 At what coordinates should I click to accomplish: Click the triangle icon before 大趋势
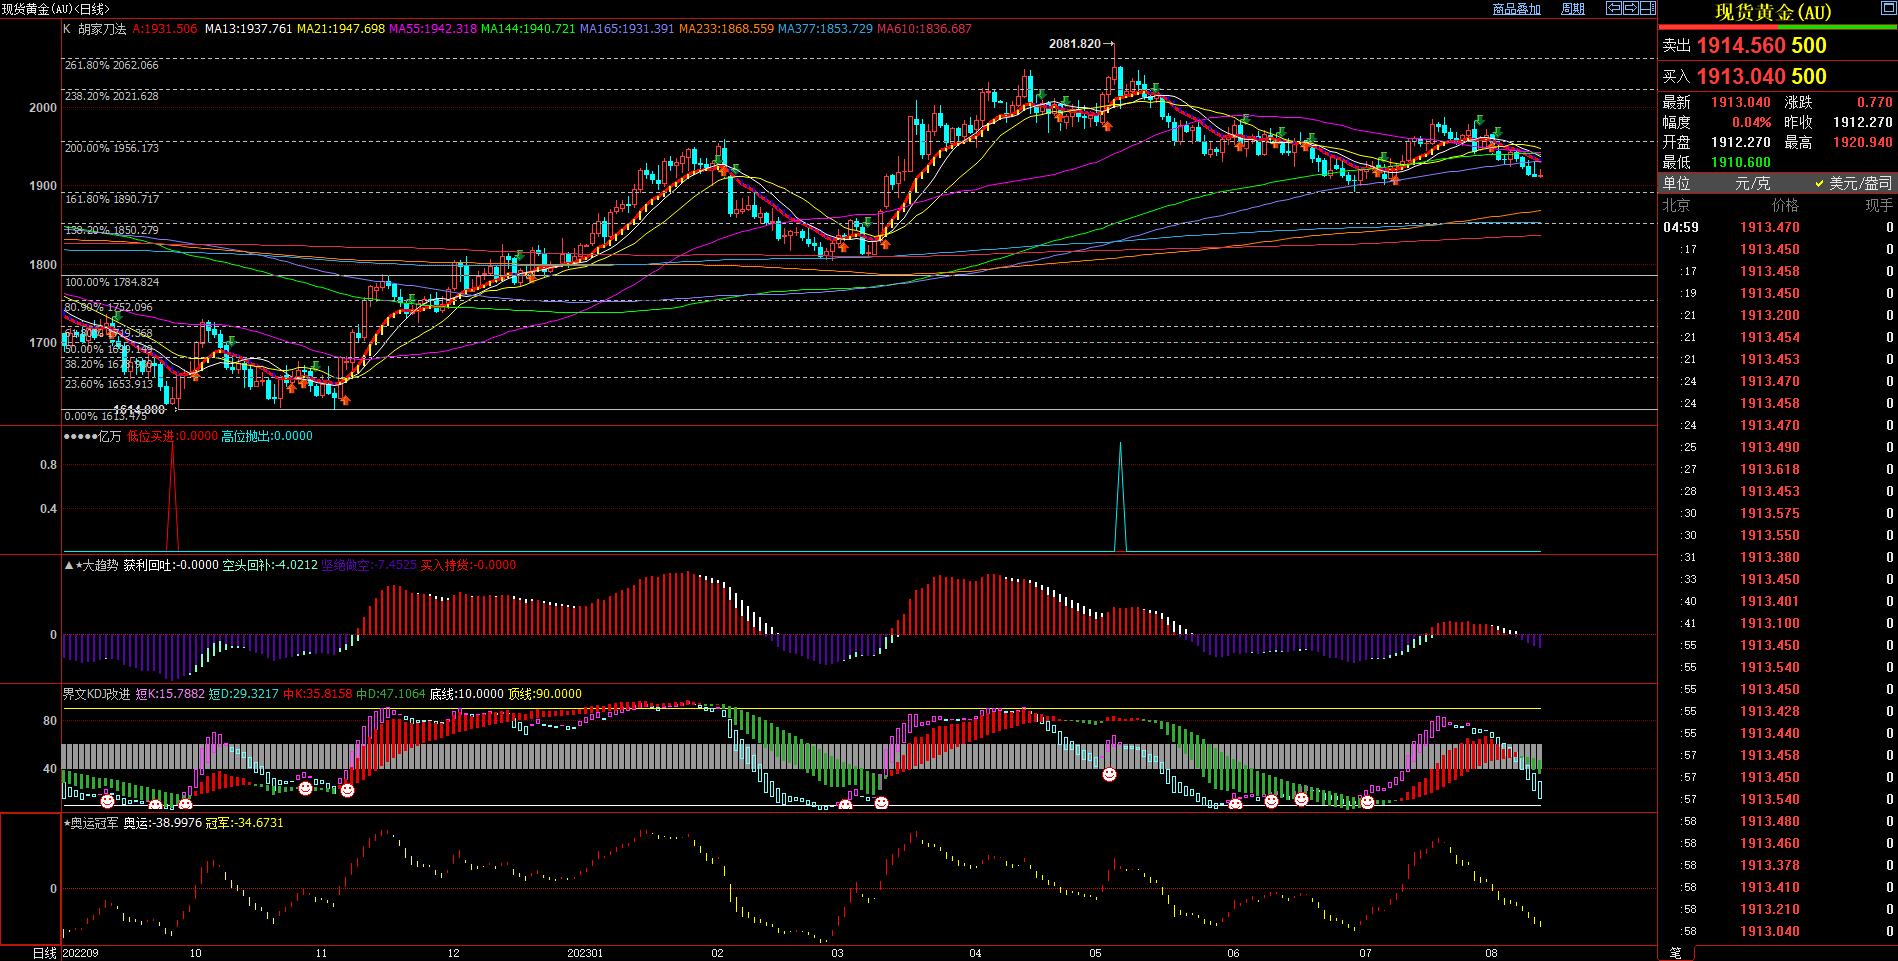[69, 565]
